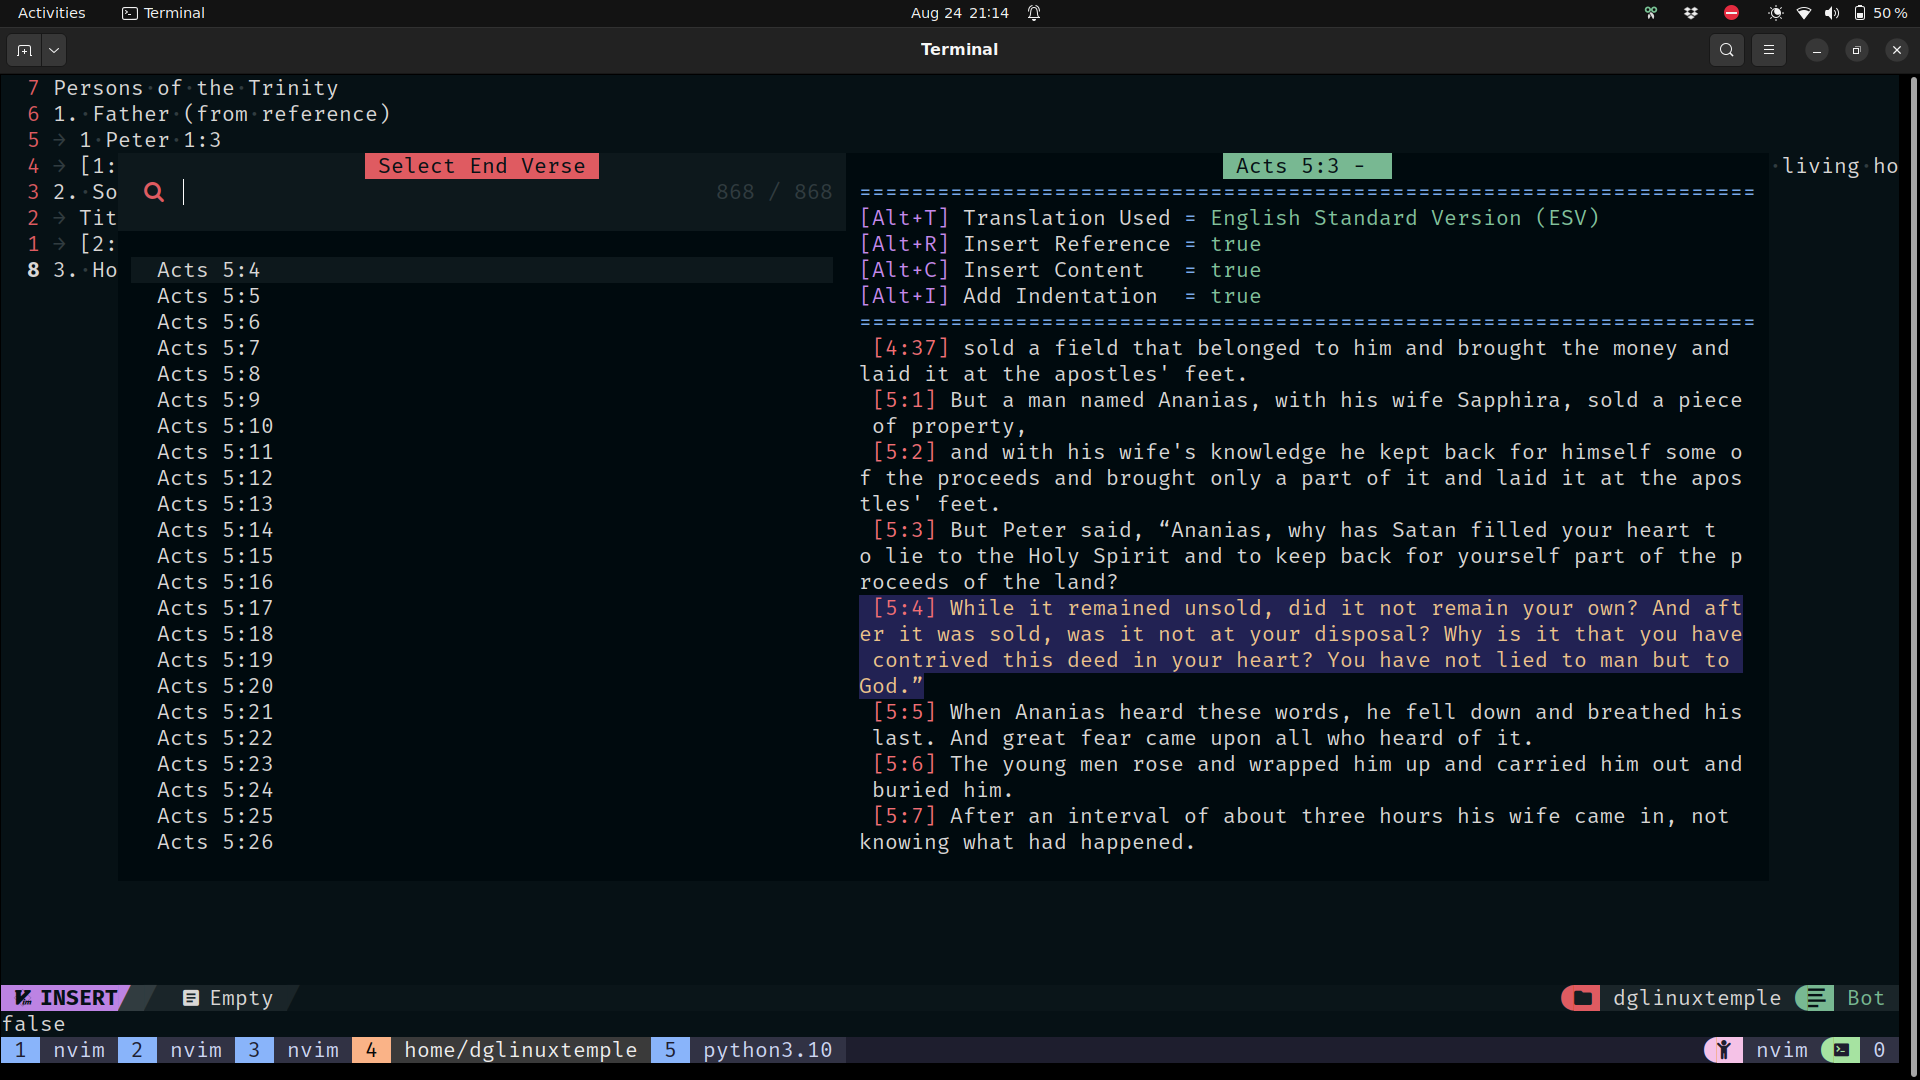
Task: Click the new tab icon in terminal header
Action: pyautogui.click(x=25, y=50)
